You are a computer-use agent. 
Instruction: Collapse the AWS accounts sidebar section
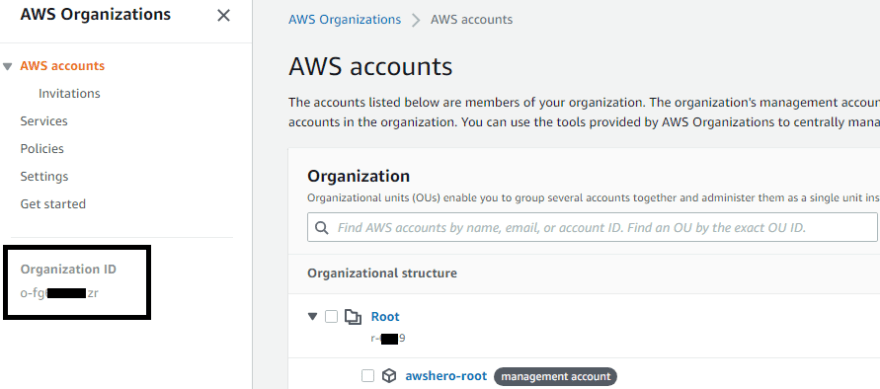pos(7,66)
